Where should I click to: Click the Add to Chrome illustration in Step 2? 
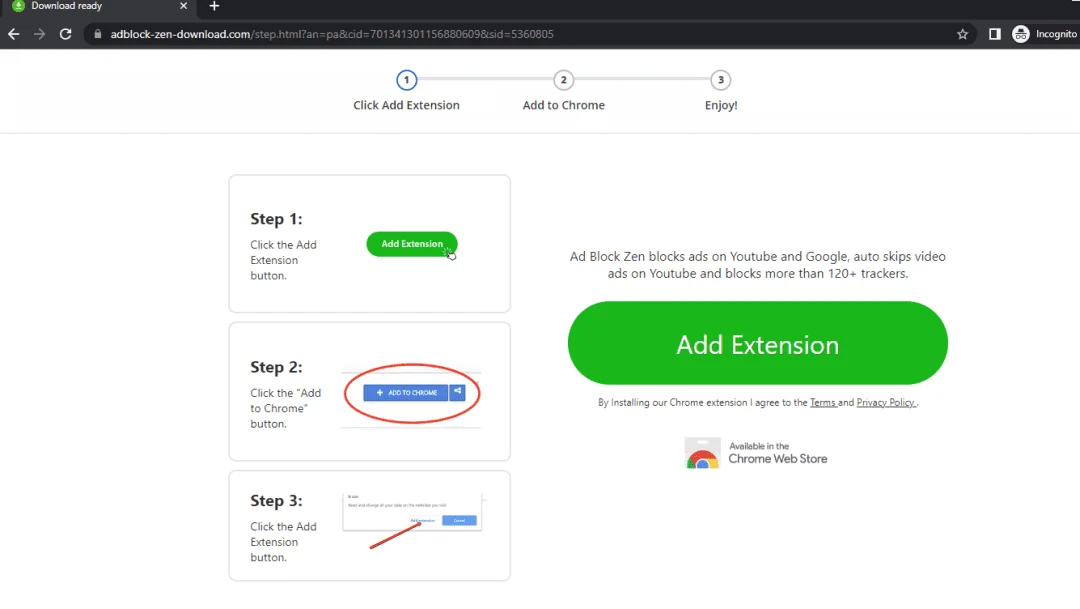[x=412, y=393]
